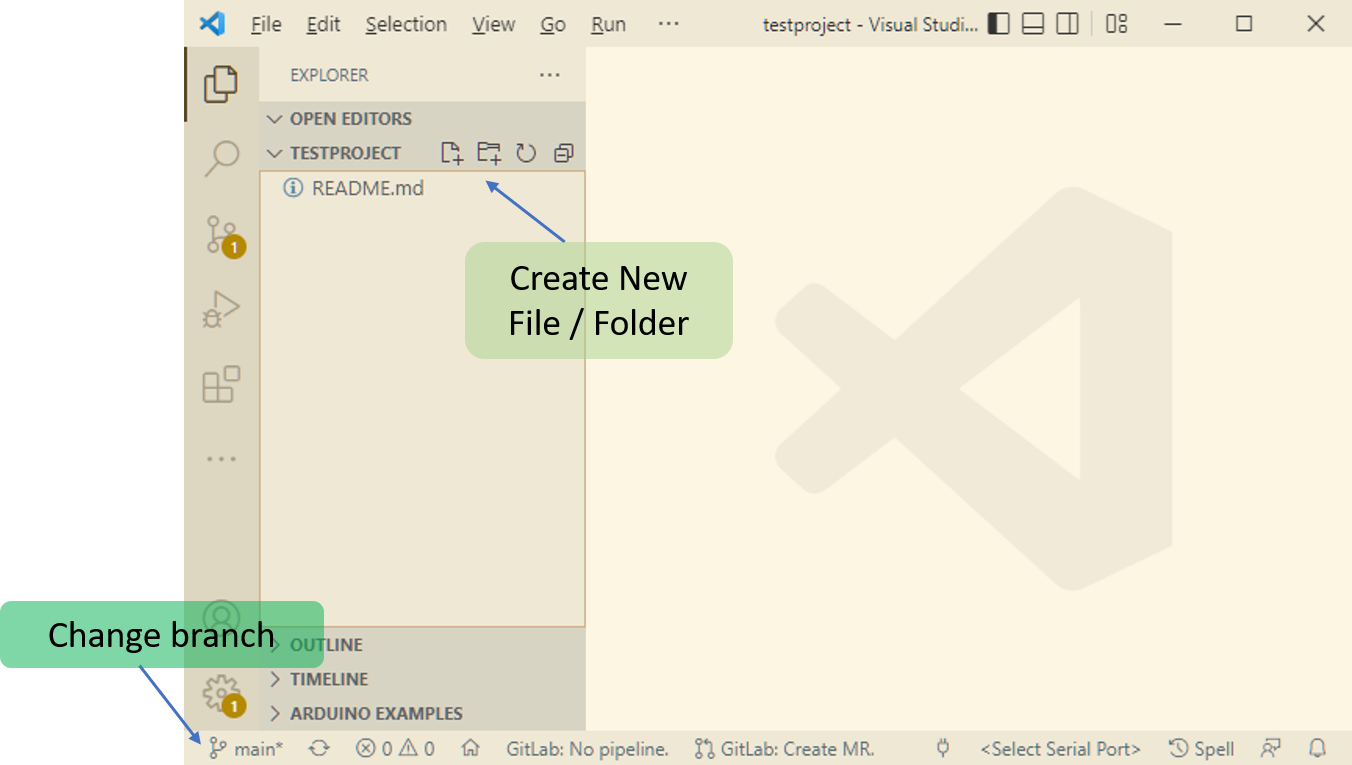Expand ARDUINO EXAMPLES section
The height and width of the screenshot is (765, 1352).
click(276, 713)
